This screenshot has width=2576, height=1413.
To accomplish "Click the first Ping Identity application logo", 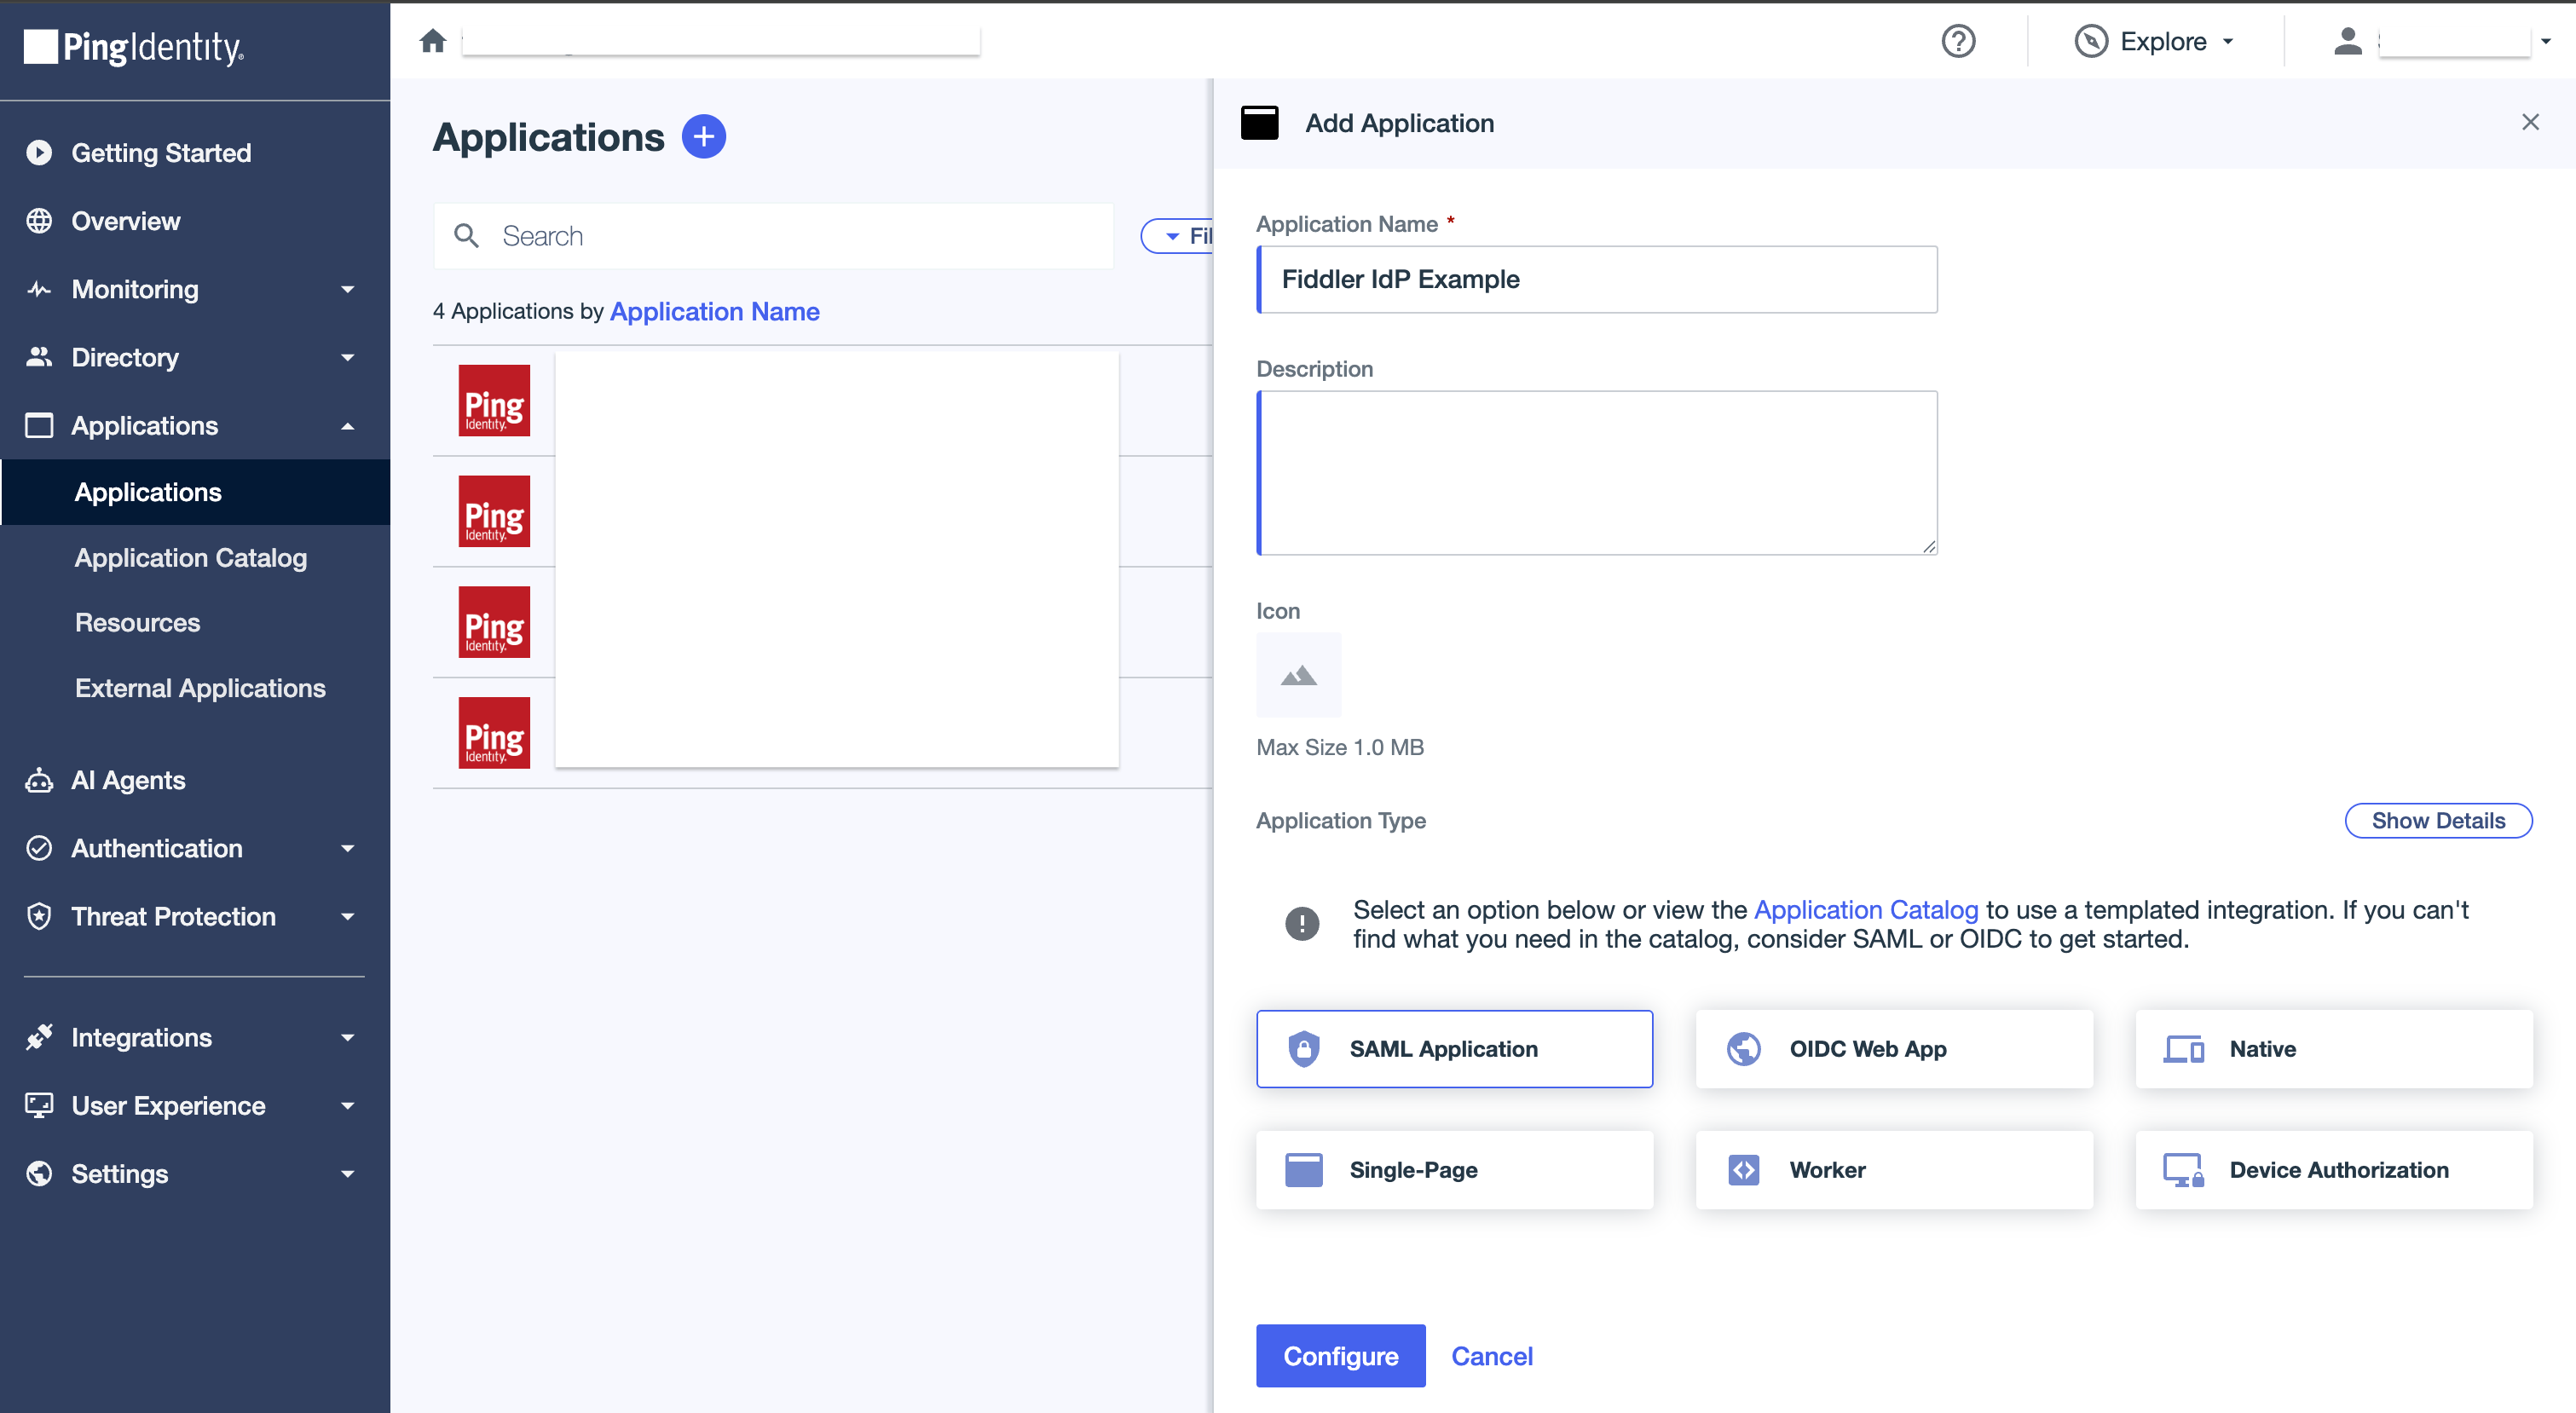I will pos(494,400).
